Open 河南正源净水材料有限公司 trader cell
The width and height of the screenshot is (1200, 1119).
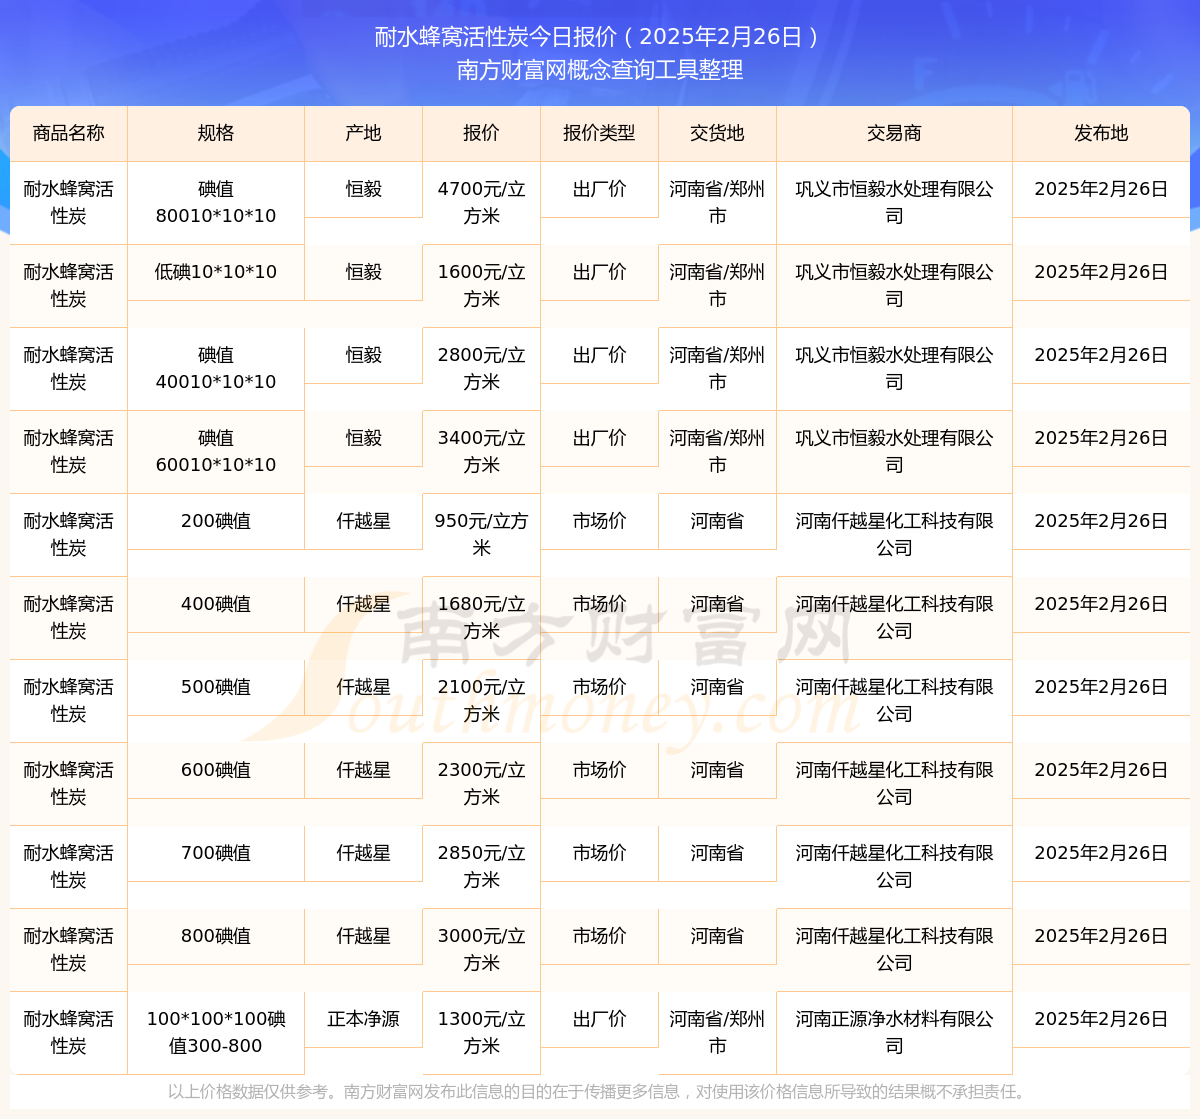[x=894, y=1032]
